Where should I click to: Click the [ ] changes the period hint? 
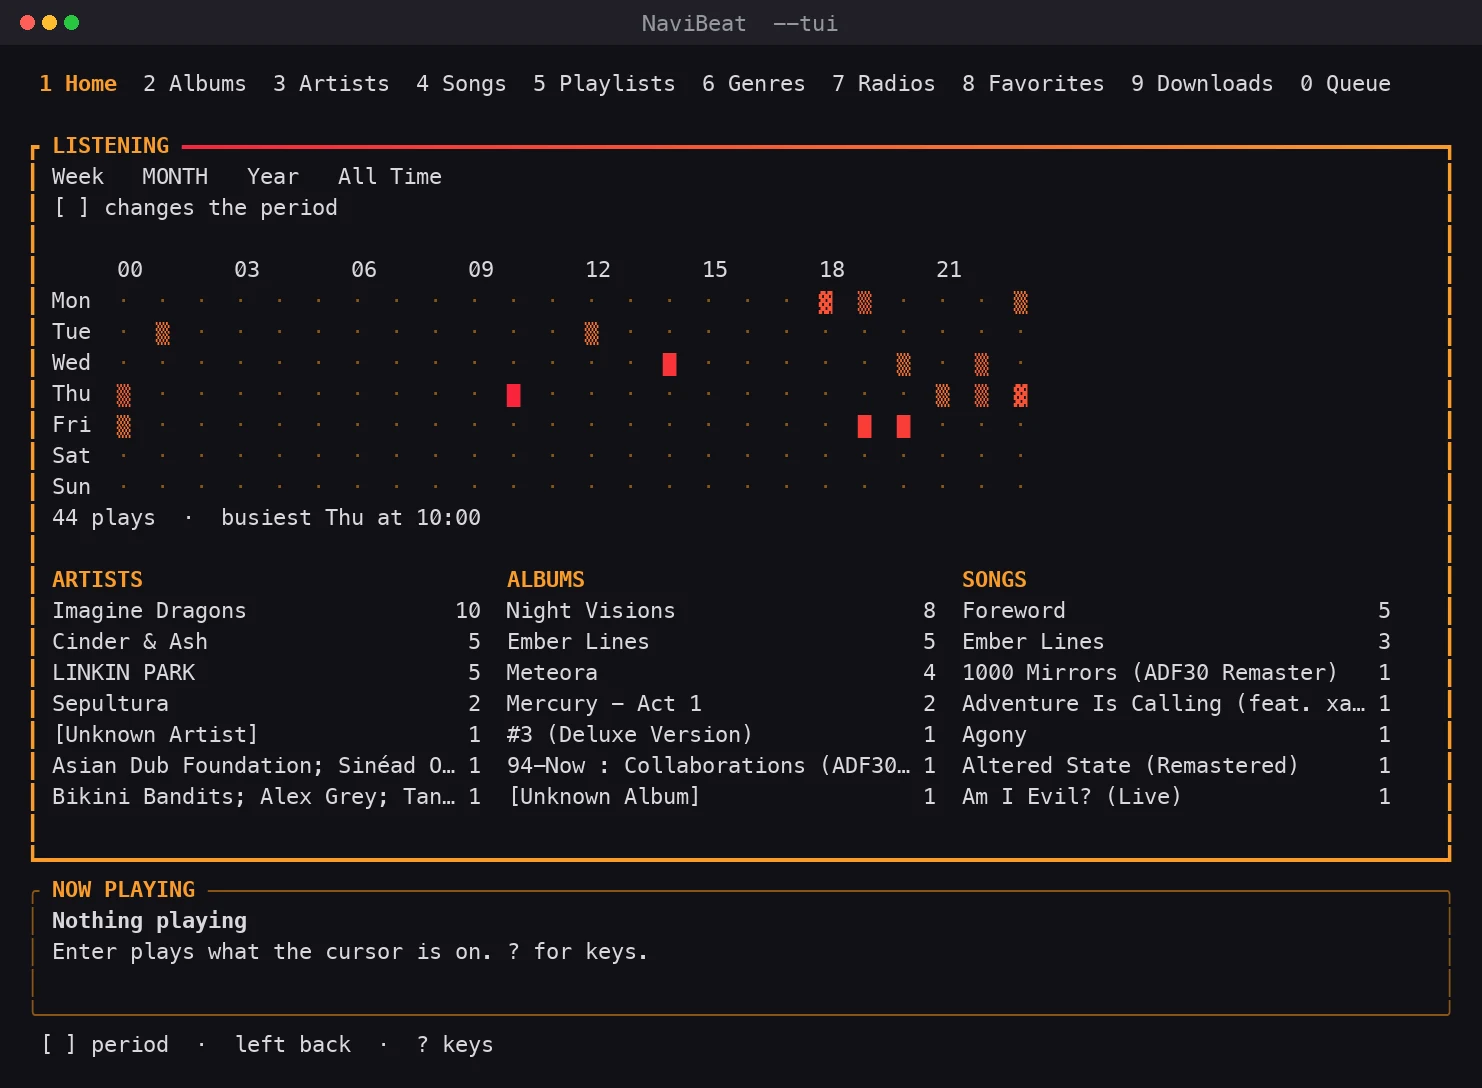click(x=195, y=208)
